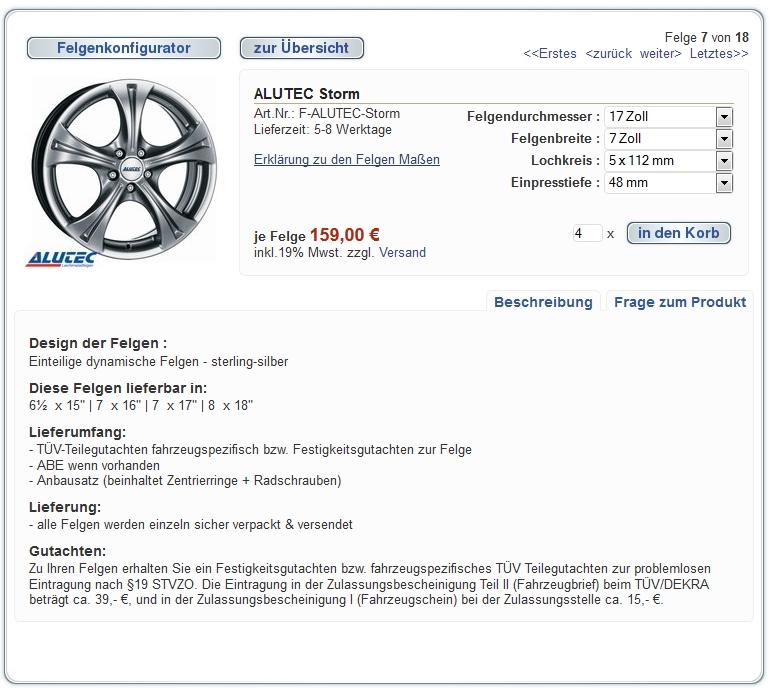Expand the Einpresstiefe 48 mm dropdown
The width and height of the screenshot is (780, 697).
click(724, 183)
